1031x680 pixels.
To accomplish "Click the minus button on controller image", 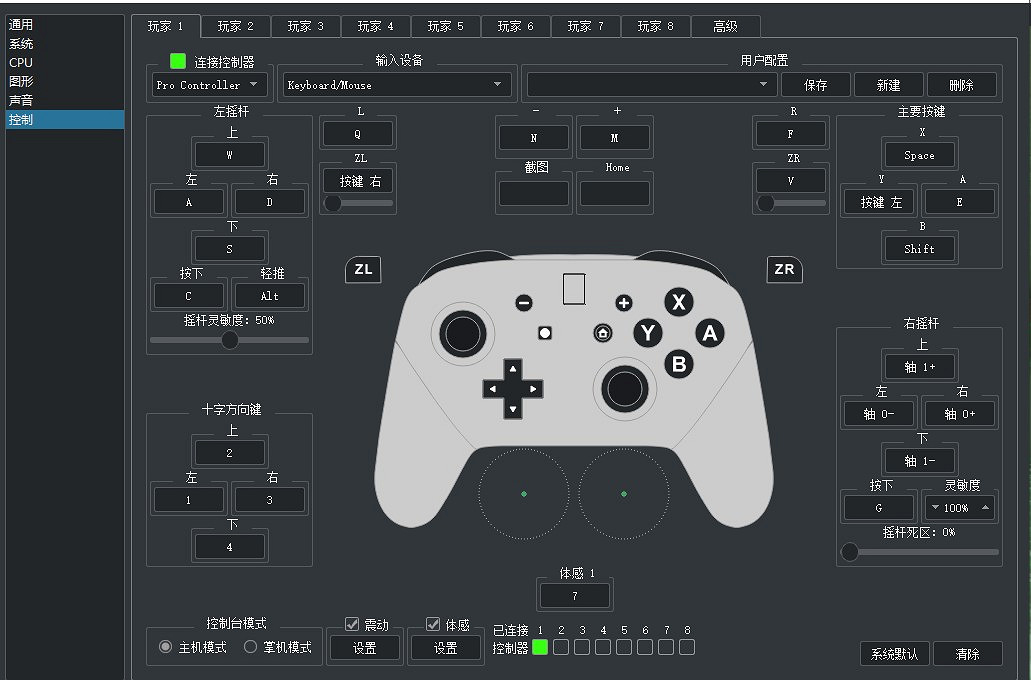I will [524, 303].
